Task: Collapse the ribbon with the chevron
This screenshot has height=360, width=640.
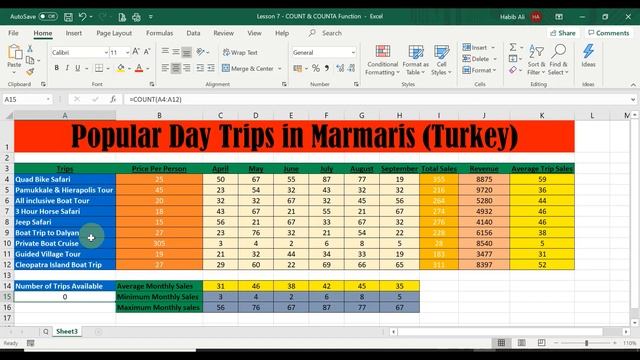Action: [633, 85]
